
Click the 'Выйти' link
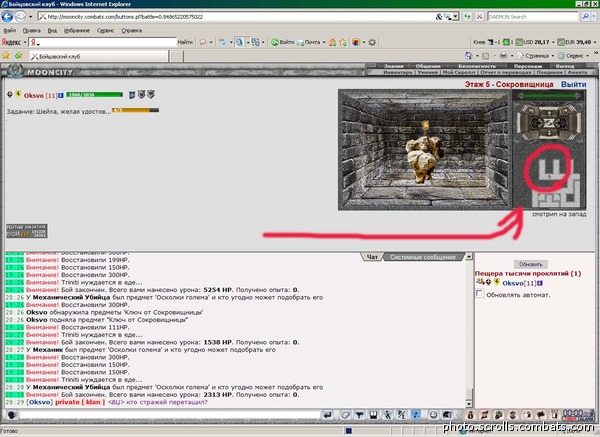(573, 84)
